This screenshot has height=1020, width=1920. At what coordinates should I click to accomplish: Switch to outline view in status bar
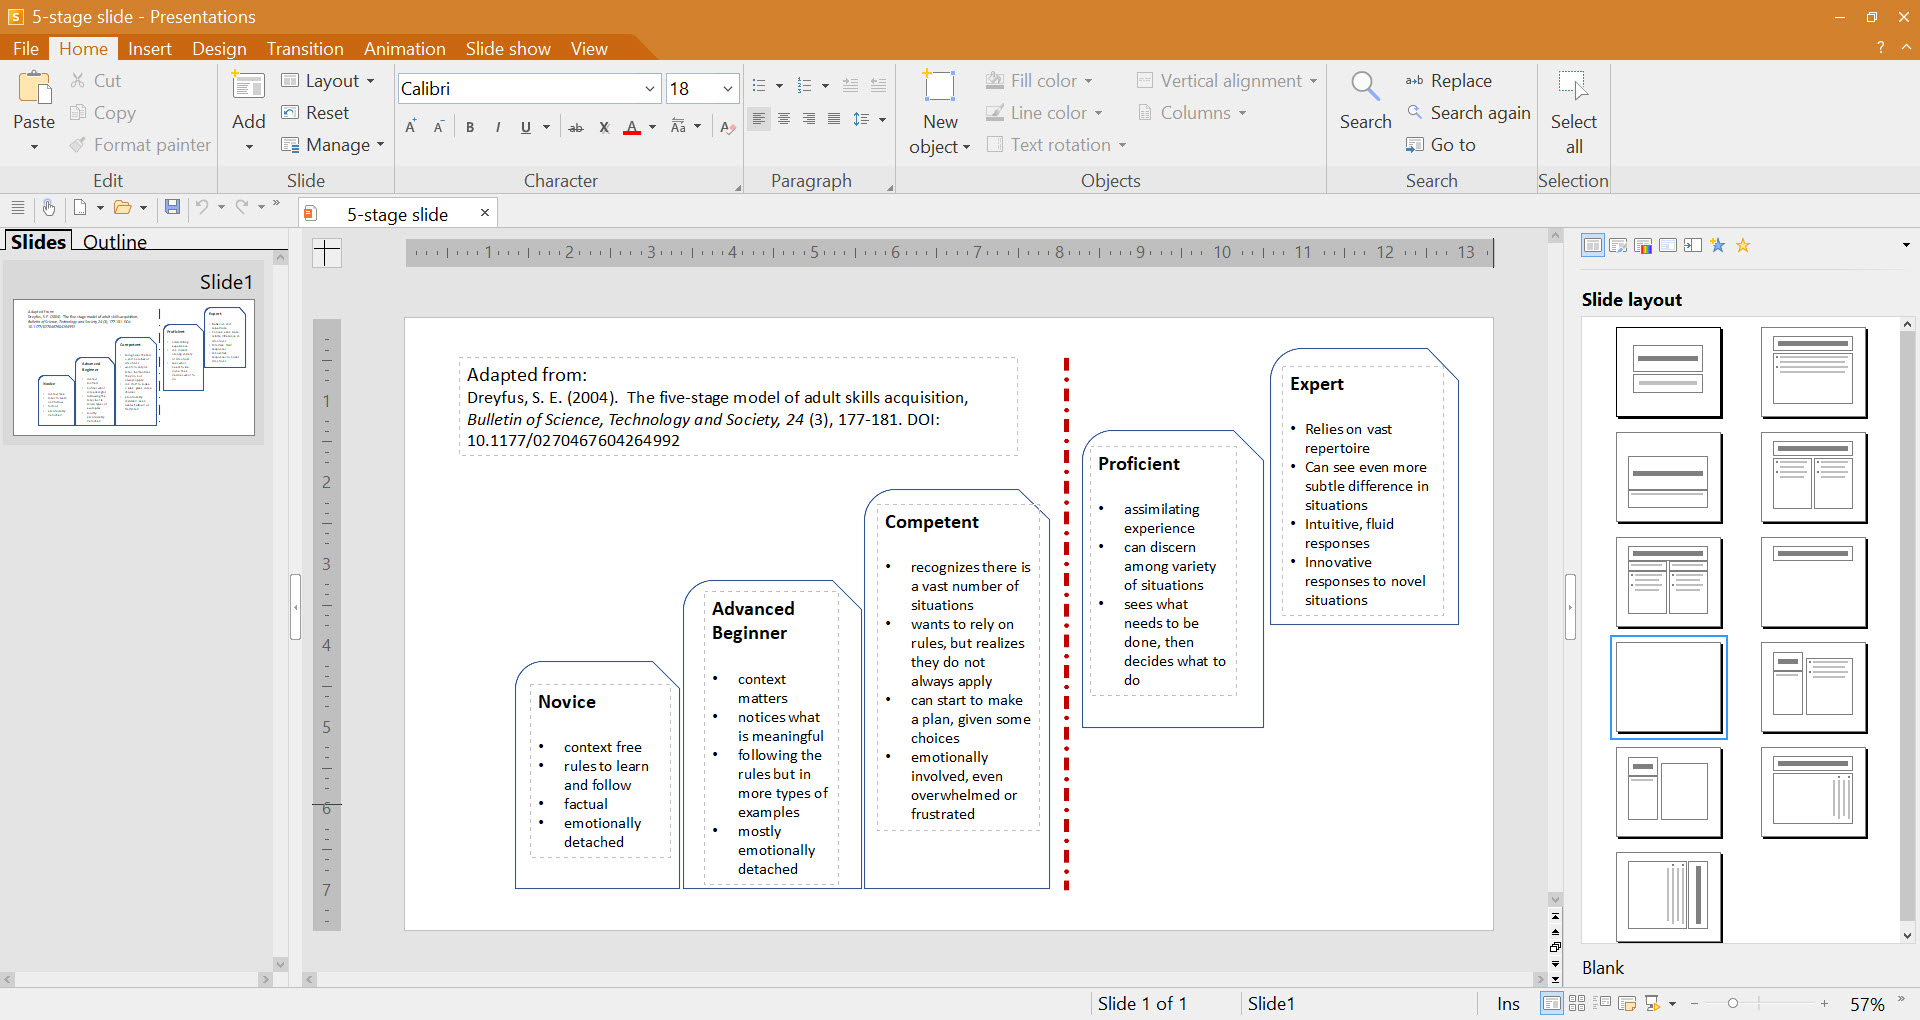tap(1602, 1003)
